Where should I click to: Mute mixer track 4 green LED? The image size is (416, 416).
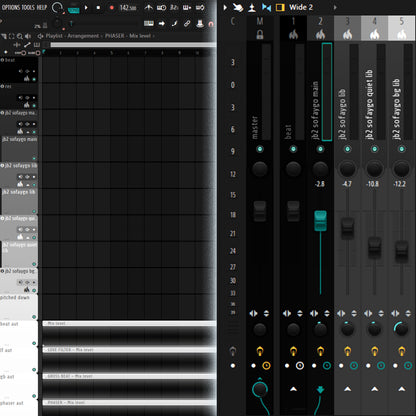point(375,149)
